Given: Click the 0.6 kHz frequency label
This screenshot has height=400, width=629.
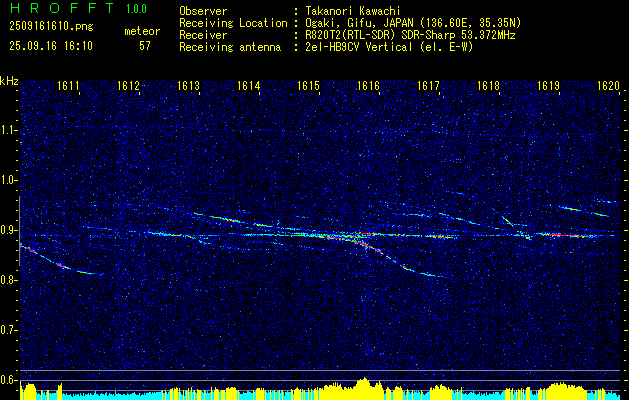Looking at the screenshot, I should [8, 380].
